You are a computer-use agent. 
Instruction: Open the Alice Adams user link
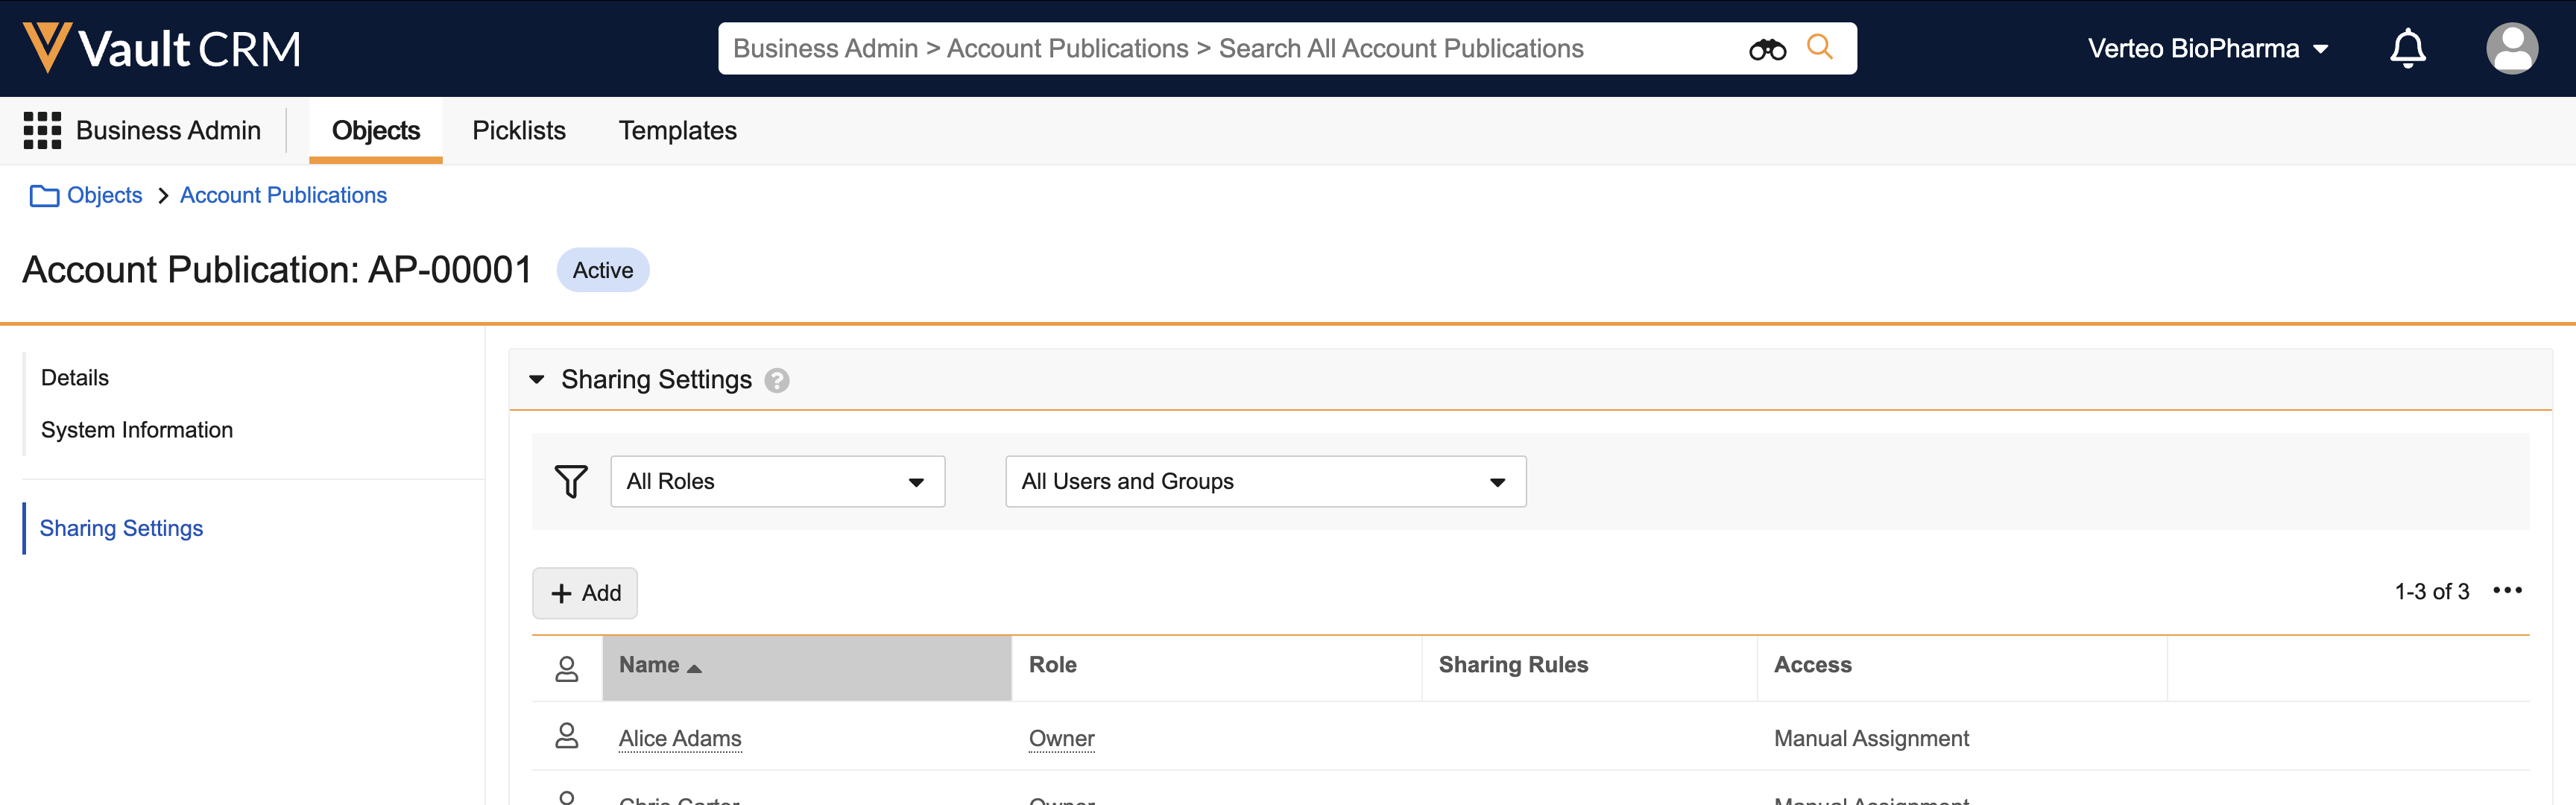(680, 738)
